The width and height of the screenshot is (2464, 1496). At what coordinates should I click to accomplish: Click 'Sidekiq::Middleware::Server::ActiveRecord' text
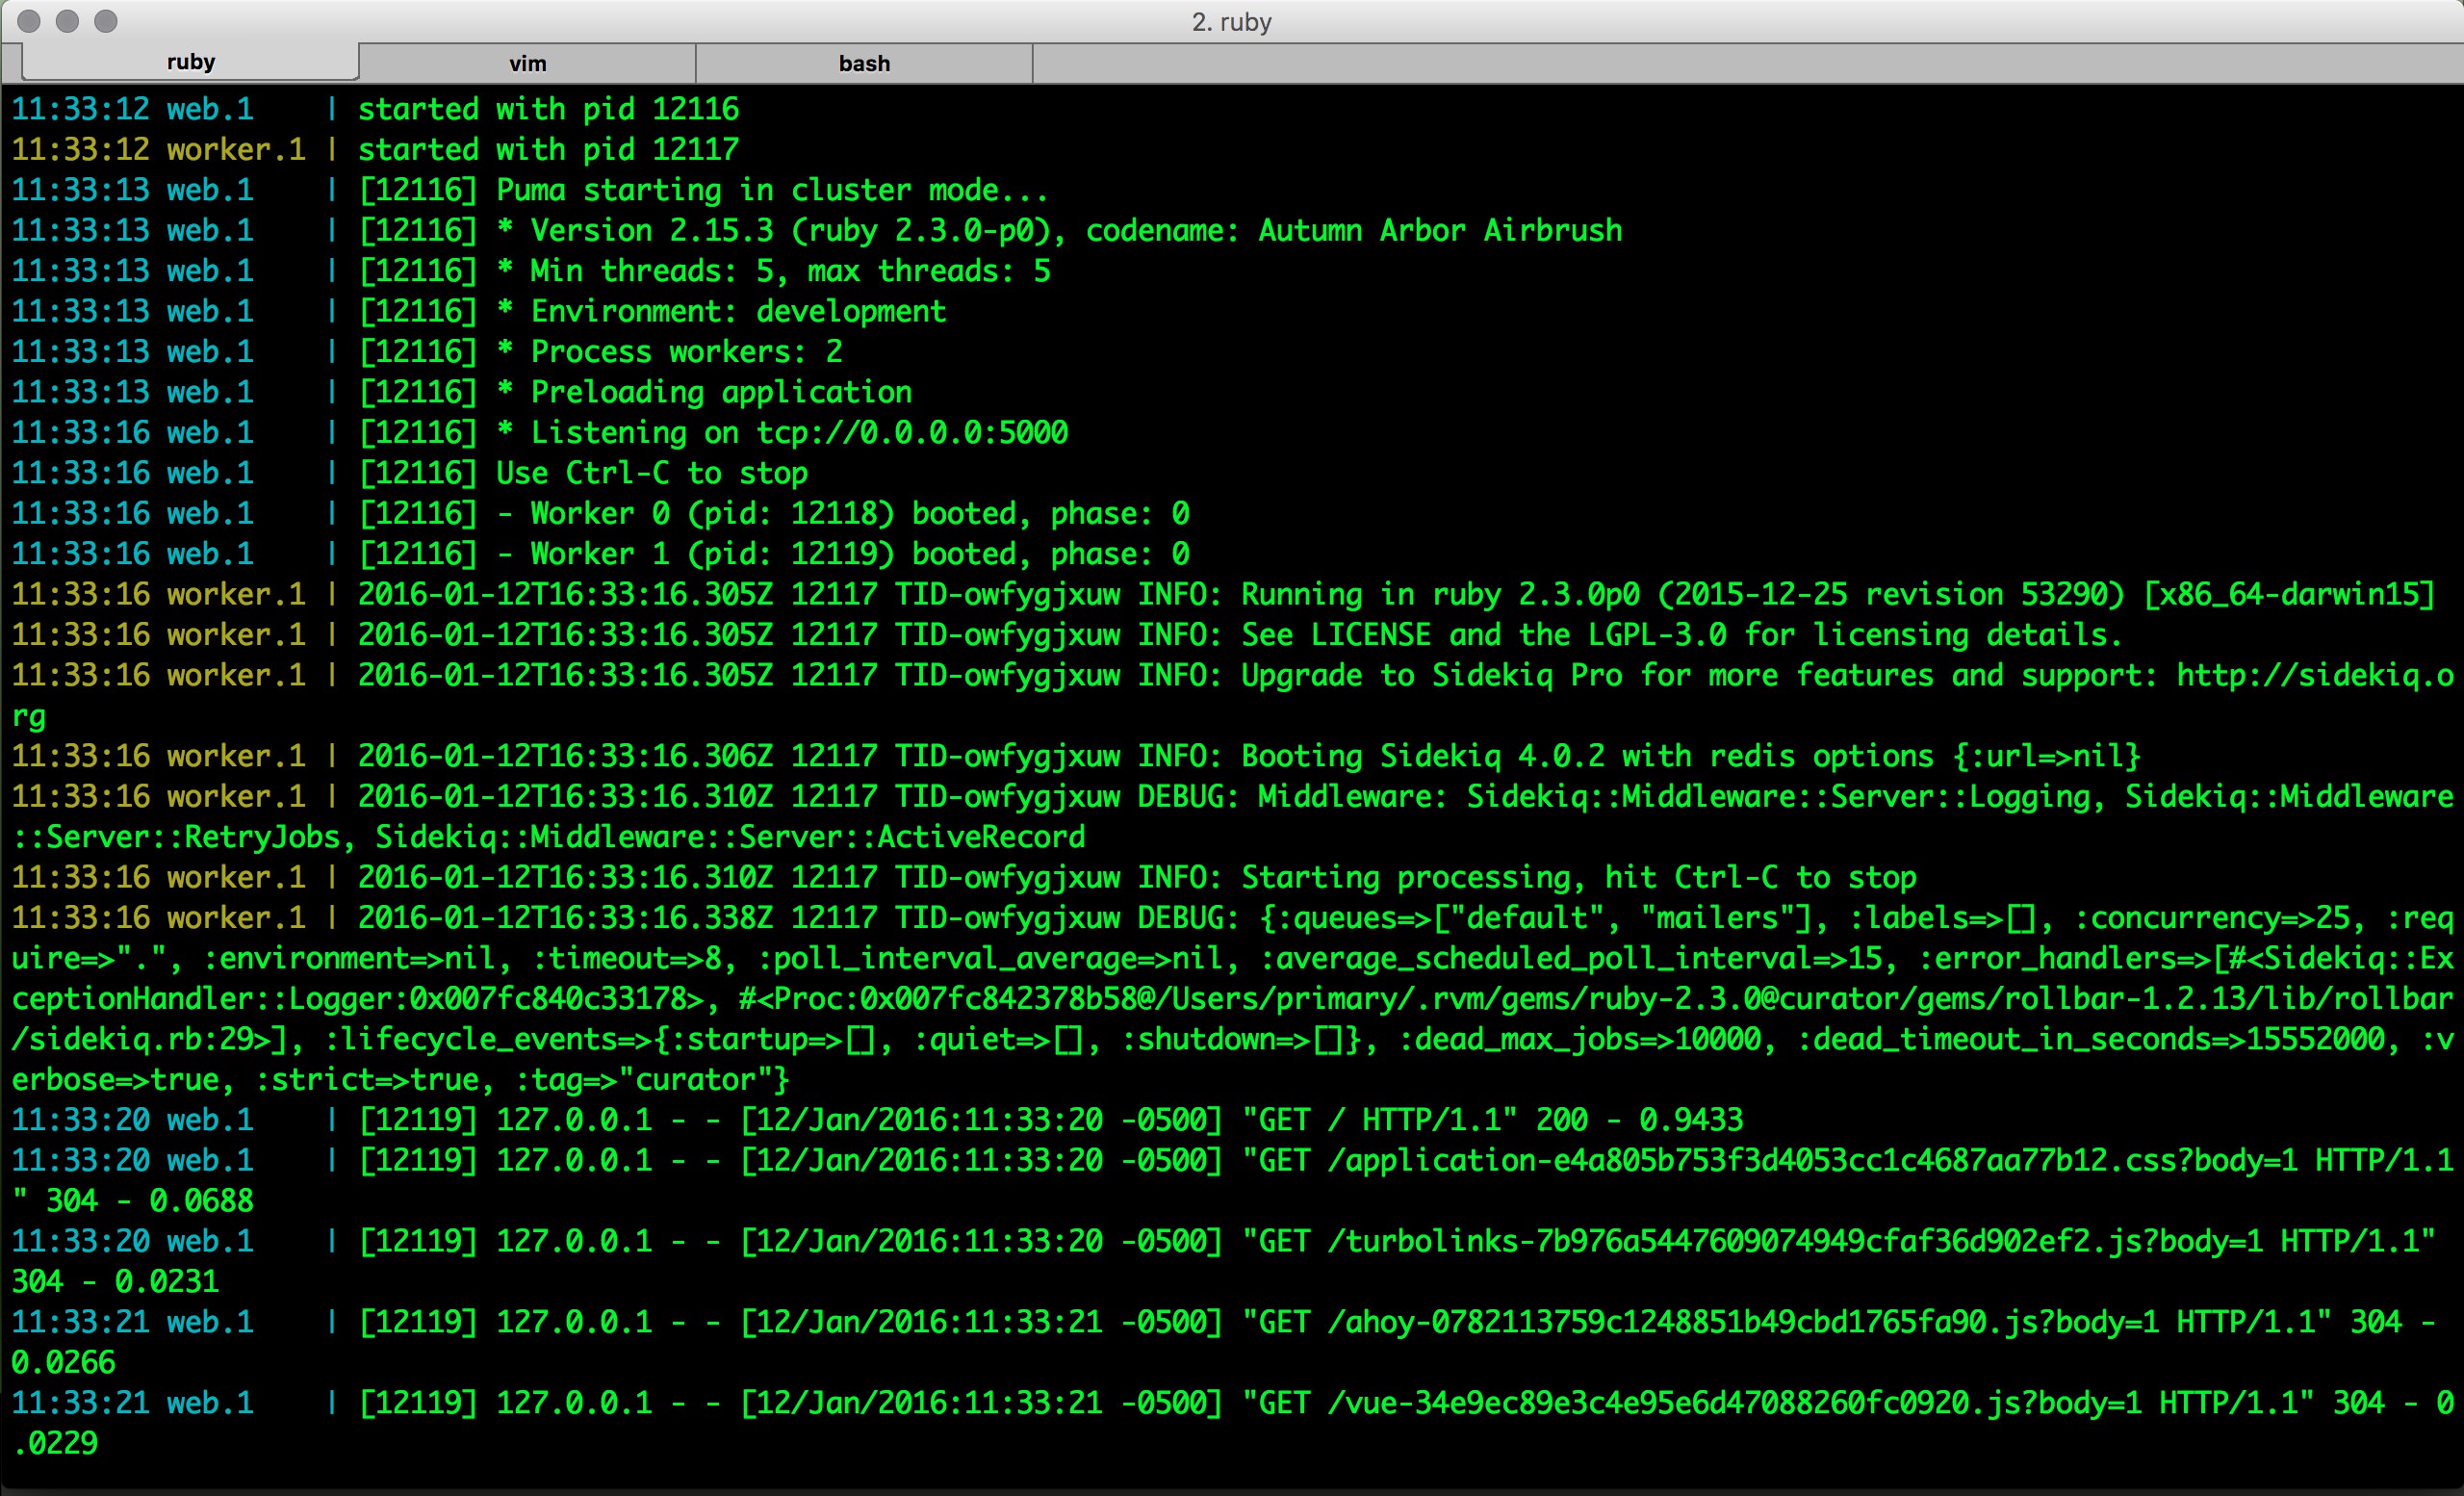(730, 837)
